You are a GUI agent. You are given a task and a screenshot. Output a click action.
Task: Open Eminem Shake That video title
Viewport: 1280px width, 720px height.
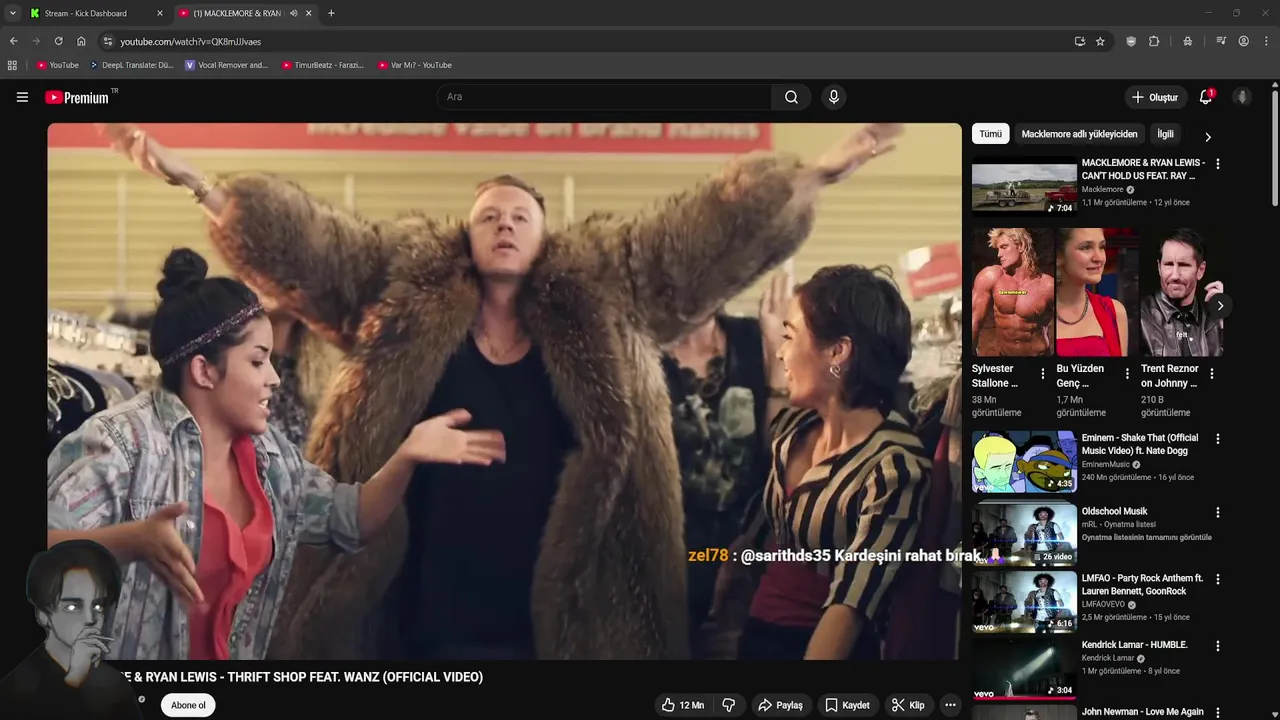click(1140, 444)
